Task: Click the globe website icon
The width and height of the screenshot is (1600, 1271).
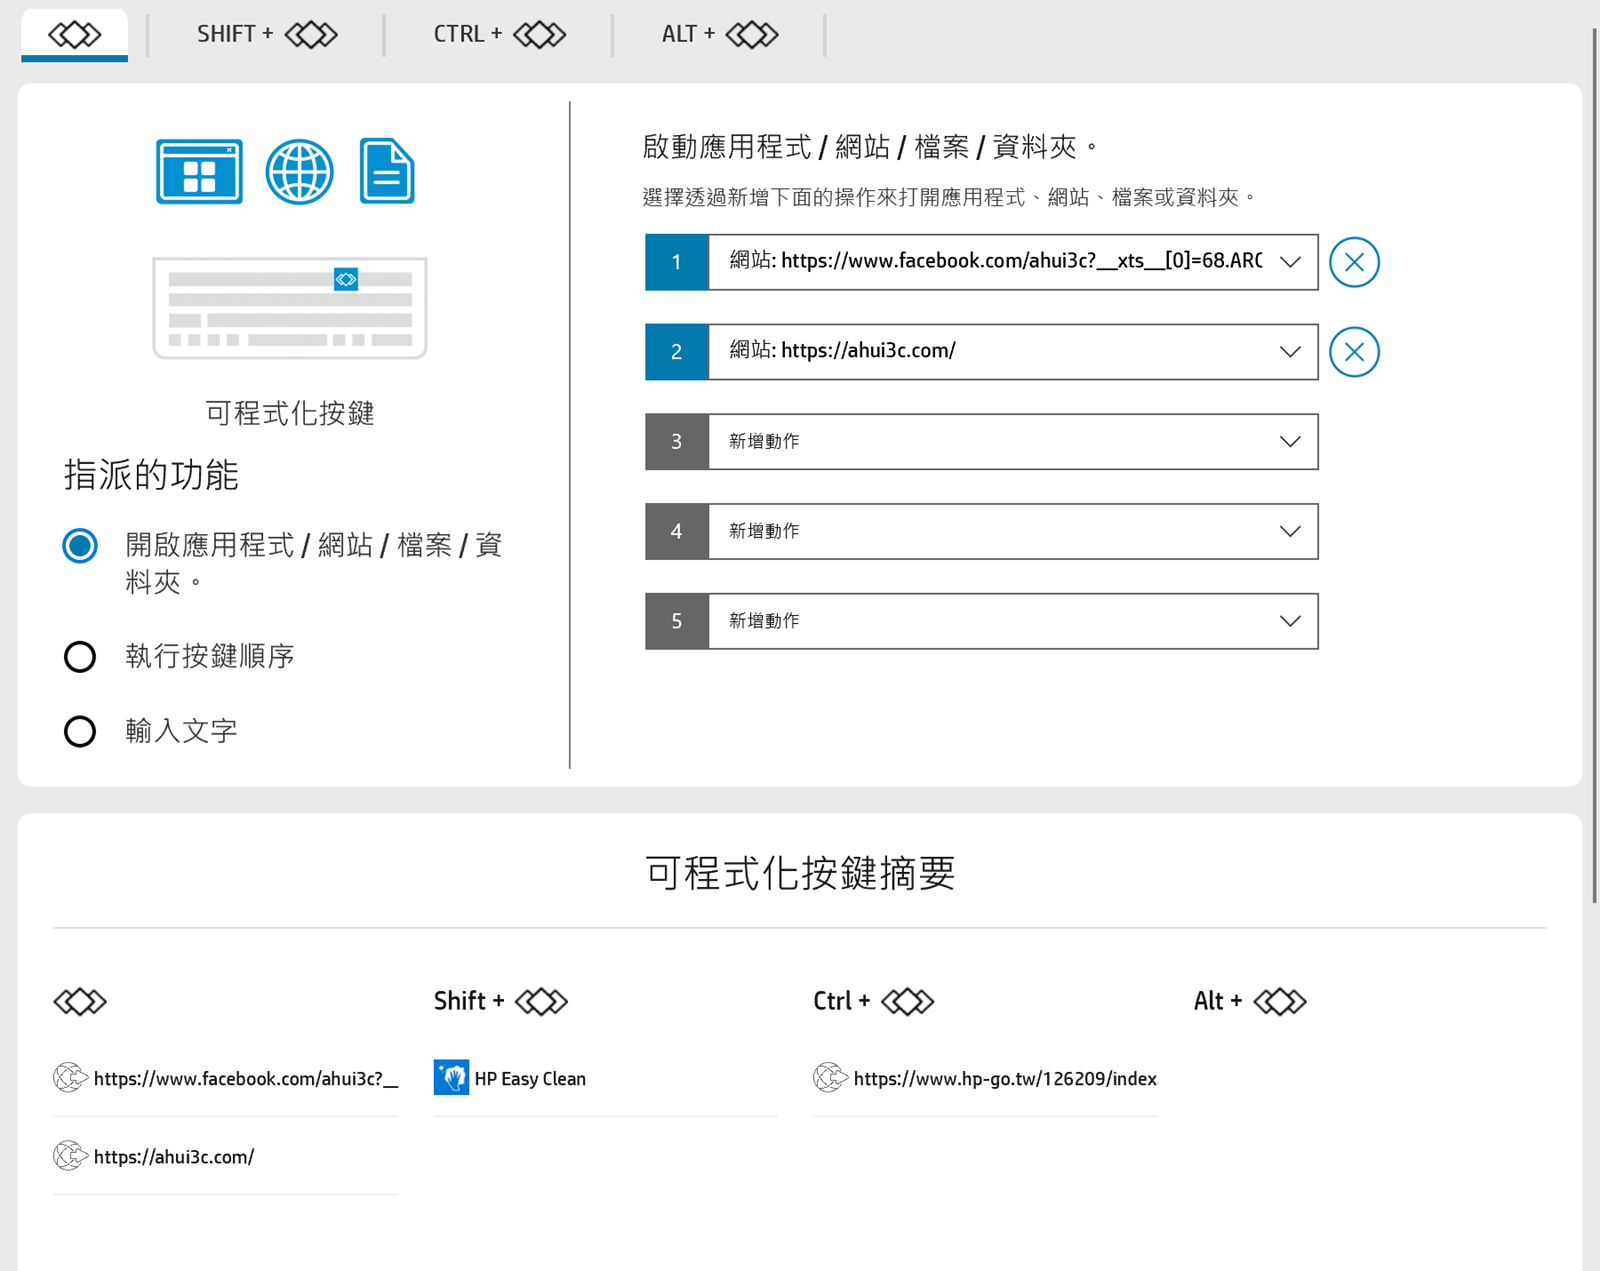Action: pos(299,172)
